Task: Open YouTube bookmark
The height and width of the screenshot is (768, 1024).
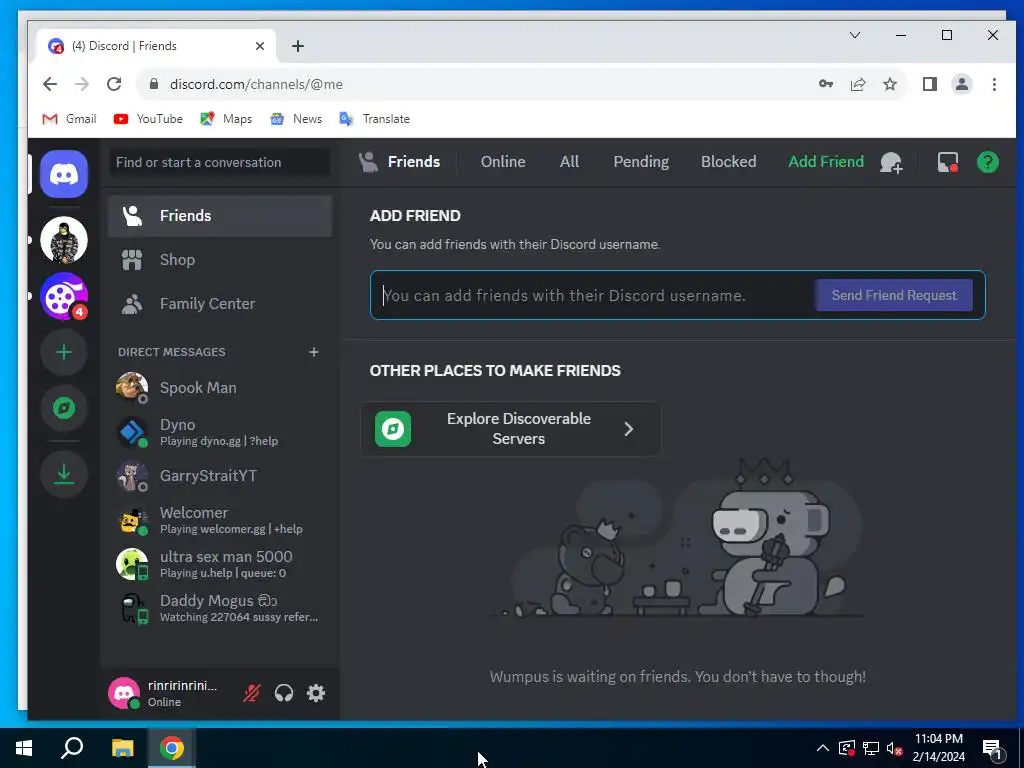Action: pyautogui.click(x=148, y=119)
